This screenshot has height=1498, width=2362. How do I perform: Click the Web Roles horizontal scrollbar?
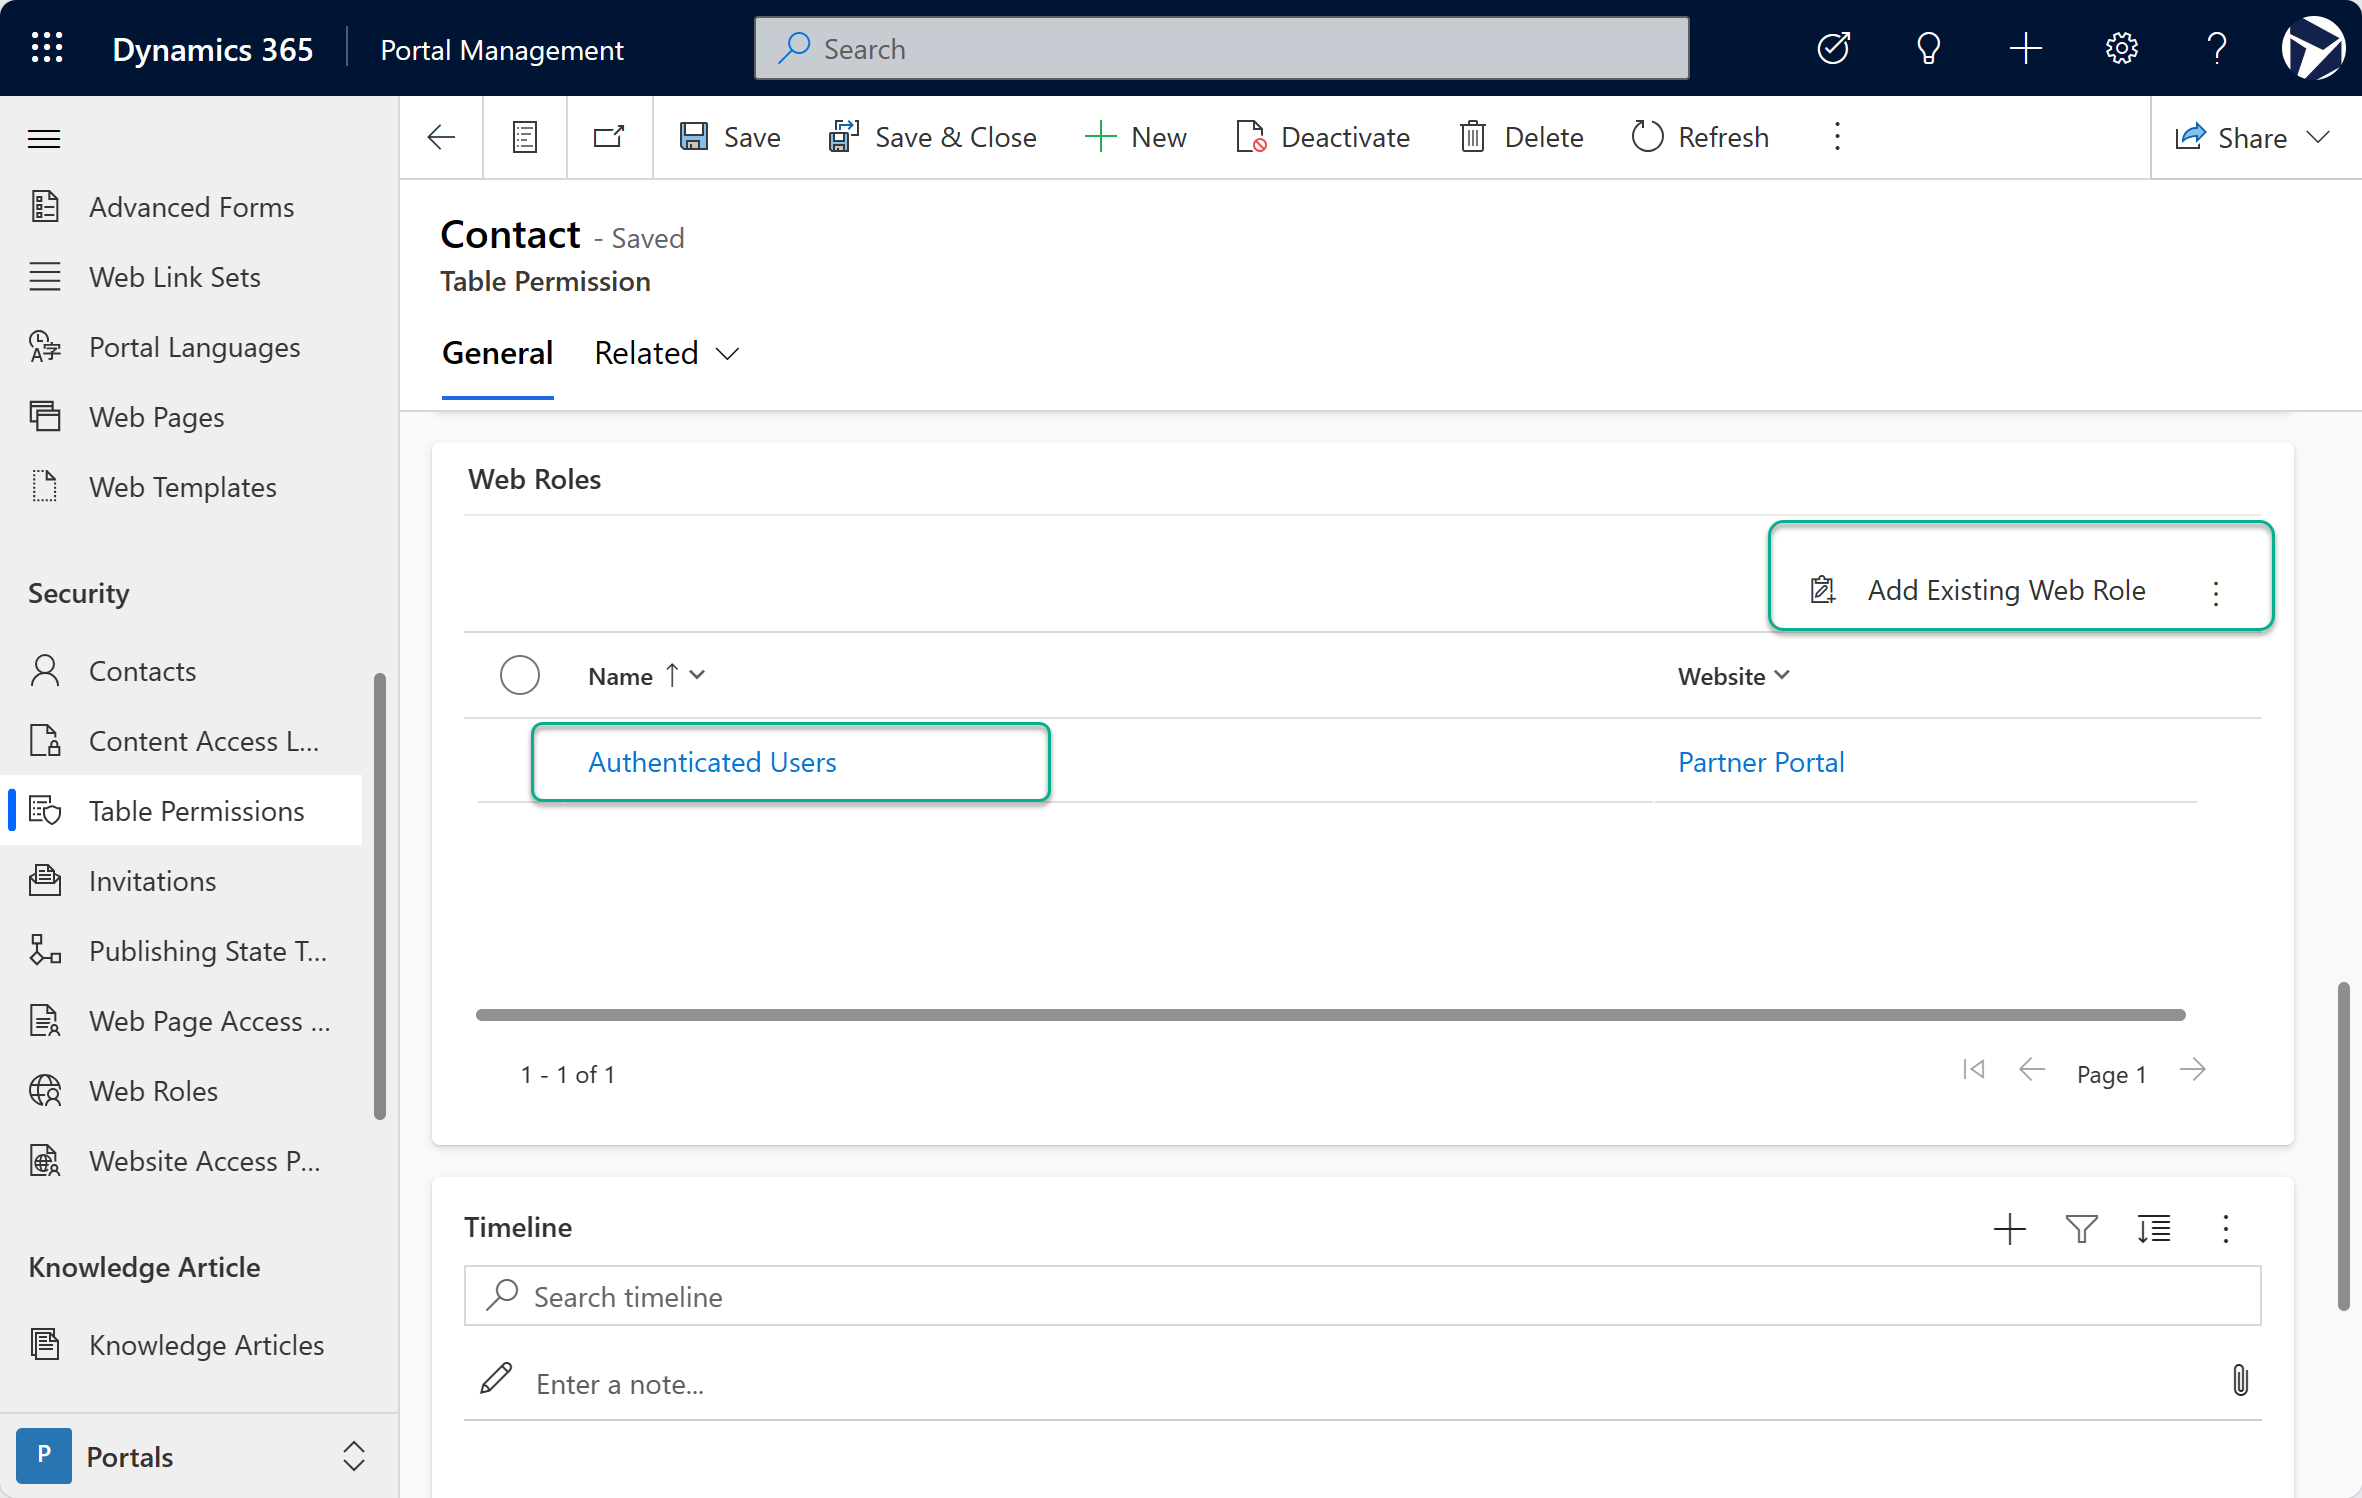pyautogui.click(x=1331, y=1015)
